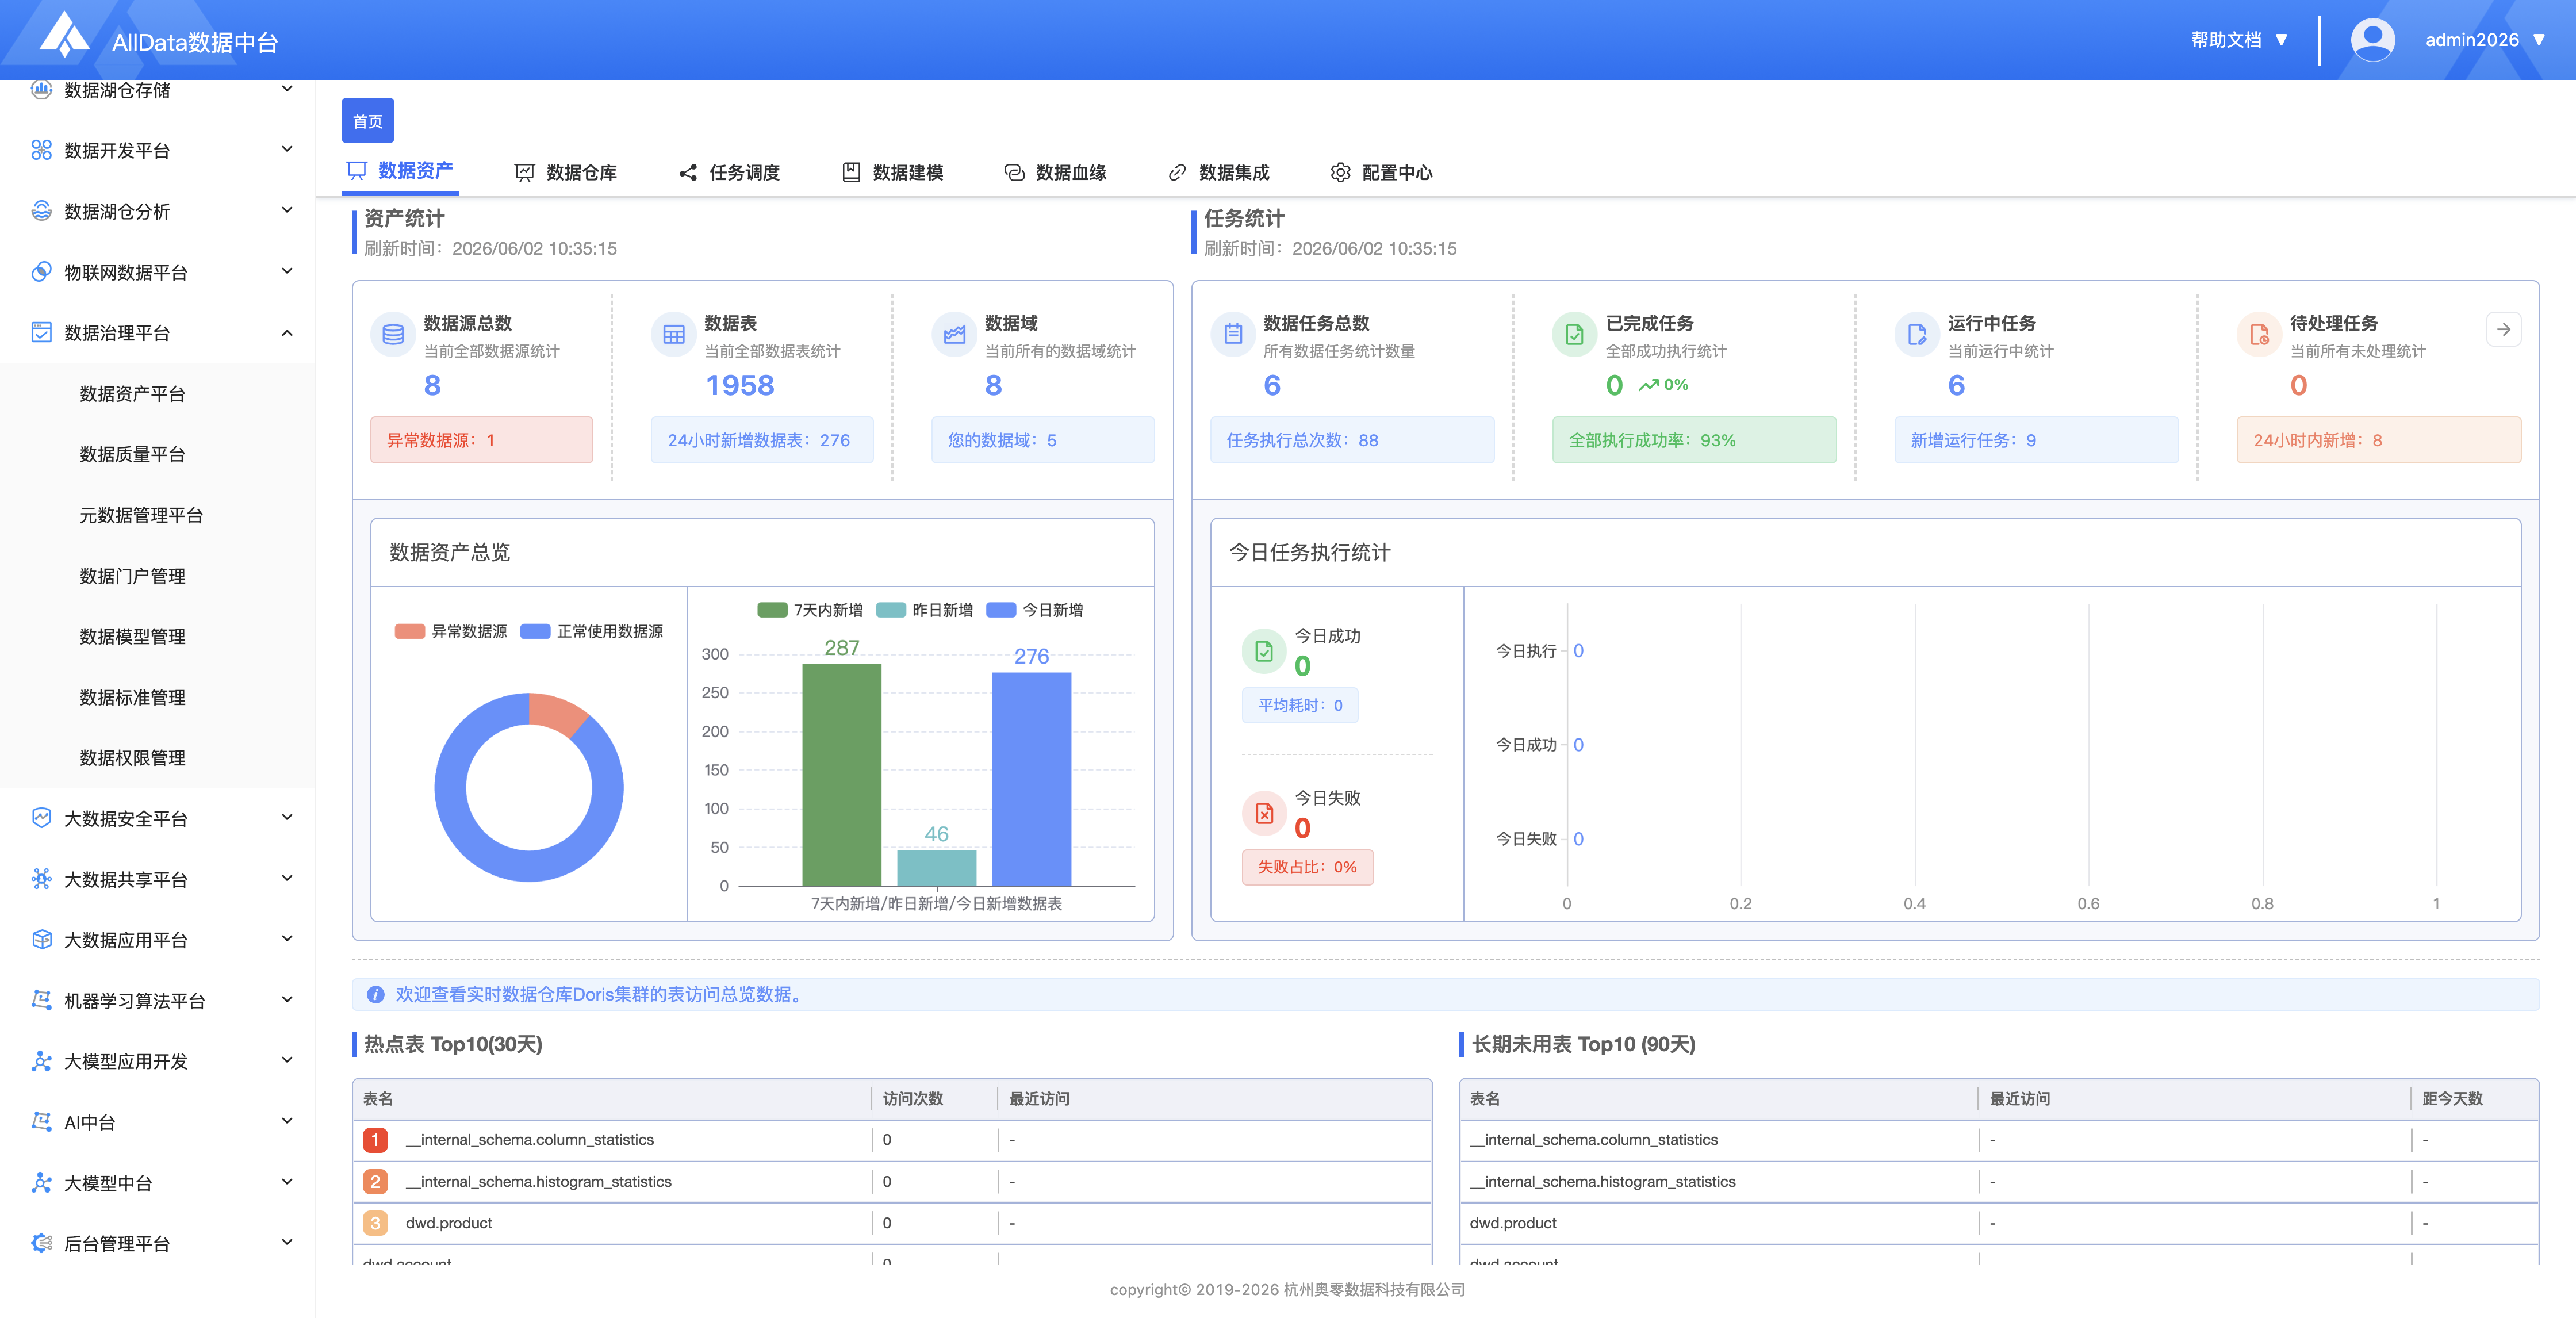Click the 机器学习算法平台 sidebar icon
The image size is (2576, 1318).
pos(41,1000)
